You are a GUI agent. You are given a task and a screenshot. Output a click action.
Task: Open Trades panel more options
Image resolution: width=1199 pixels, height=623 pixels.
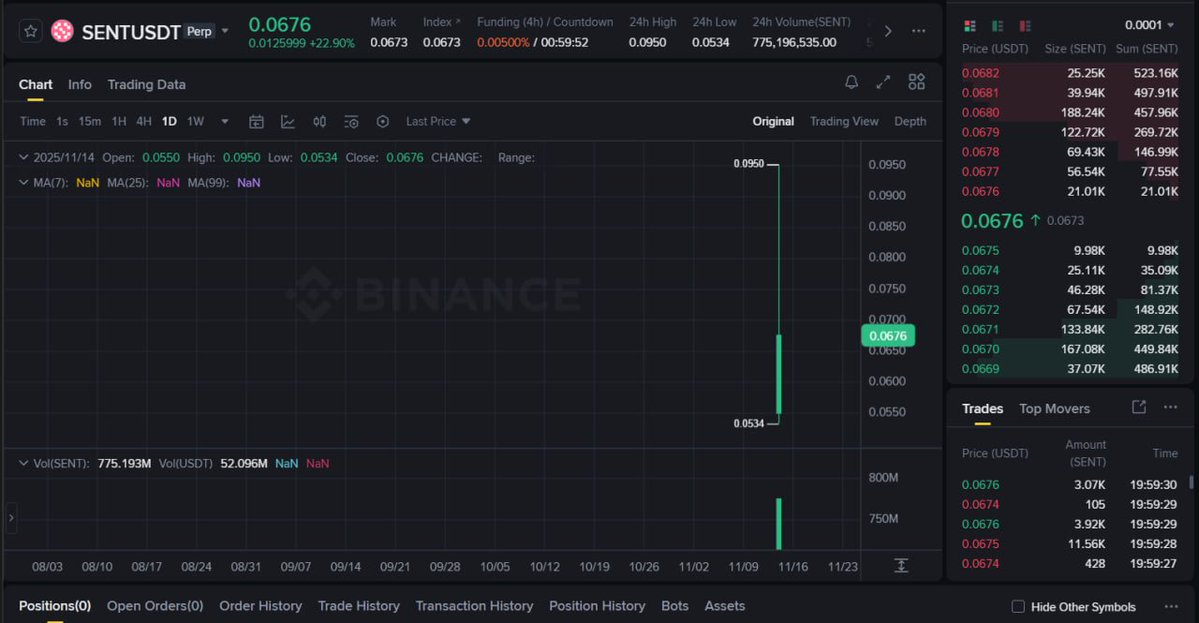tap(1170, 407)
